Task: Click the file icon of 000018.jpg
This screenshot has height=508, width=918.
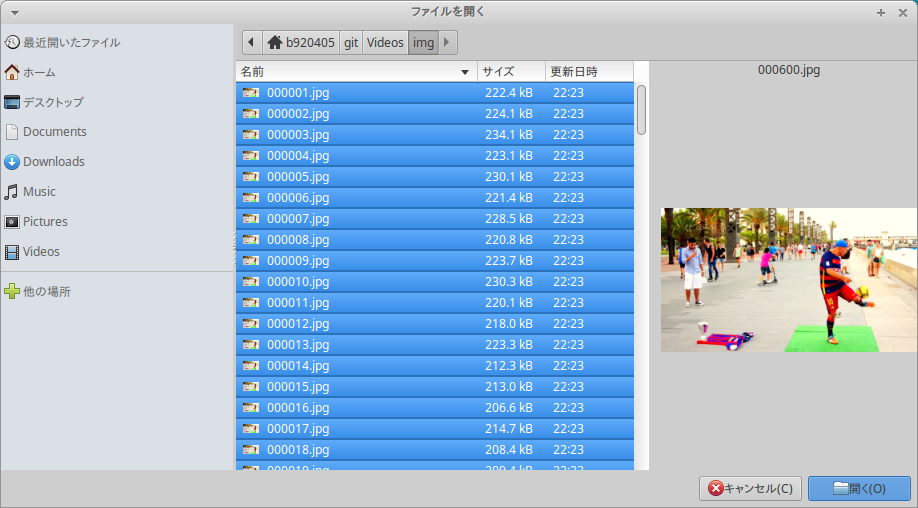Action: point(251,449)
